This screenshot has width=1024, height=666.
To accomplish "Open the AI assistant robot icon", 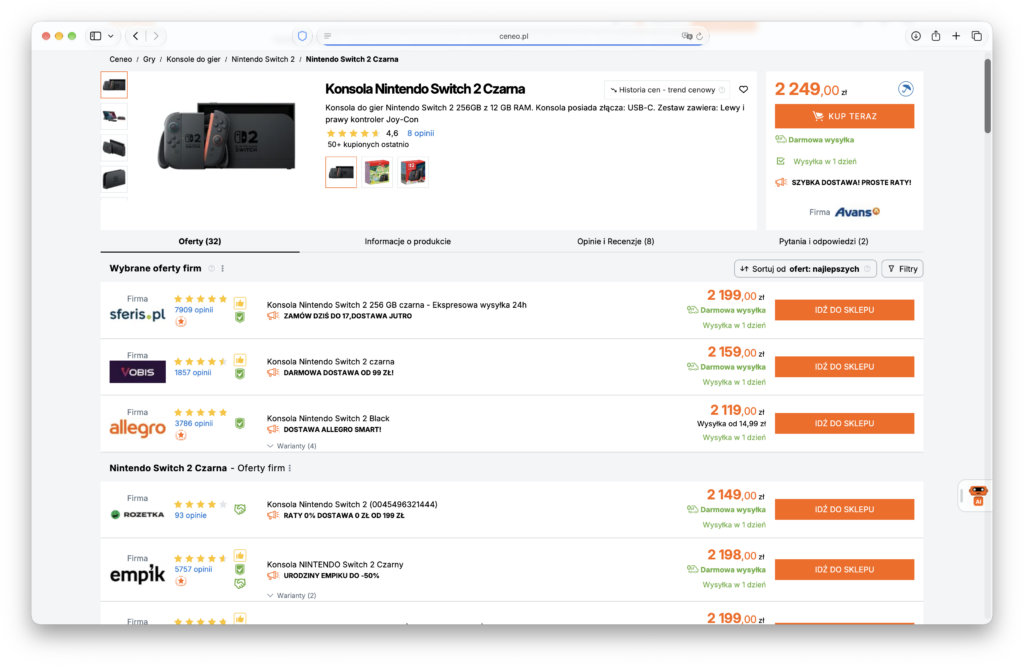I will (978, 496).
